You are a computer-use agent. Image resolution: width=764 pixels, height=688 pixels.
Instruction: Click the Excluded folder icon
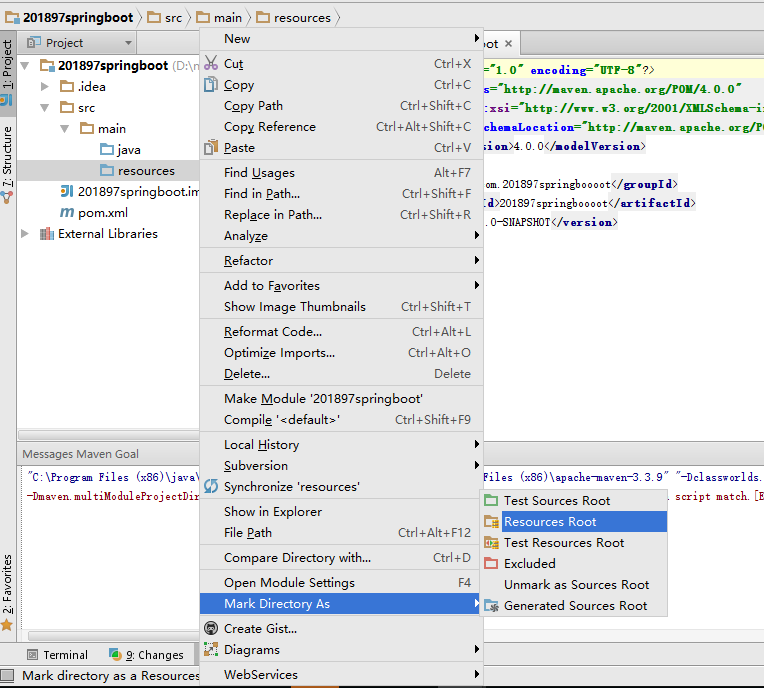491,564
